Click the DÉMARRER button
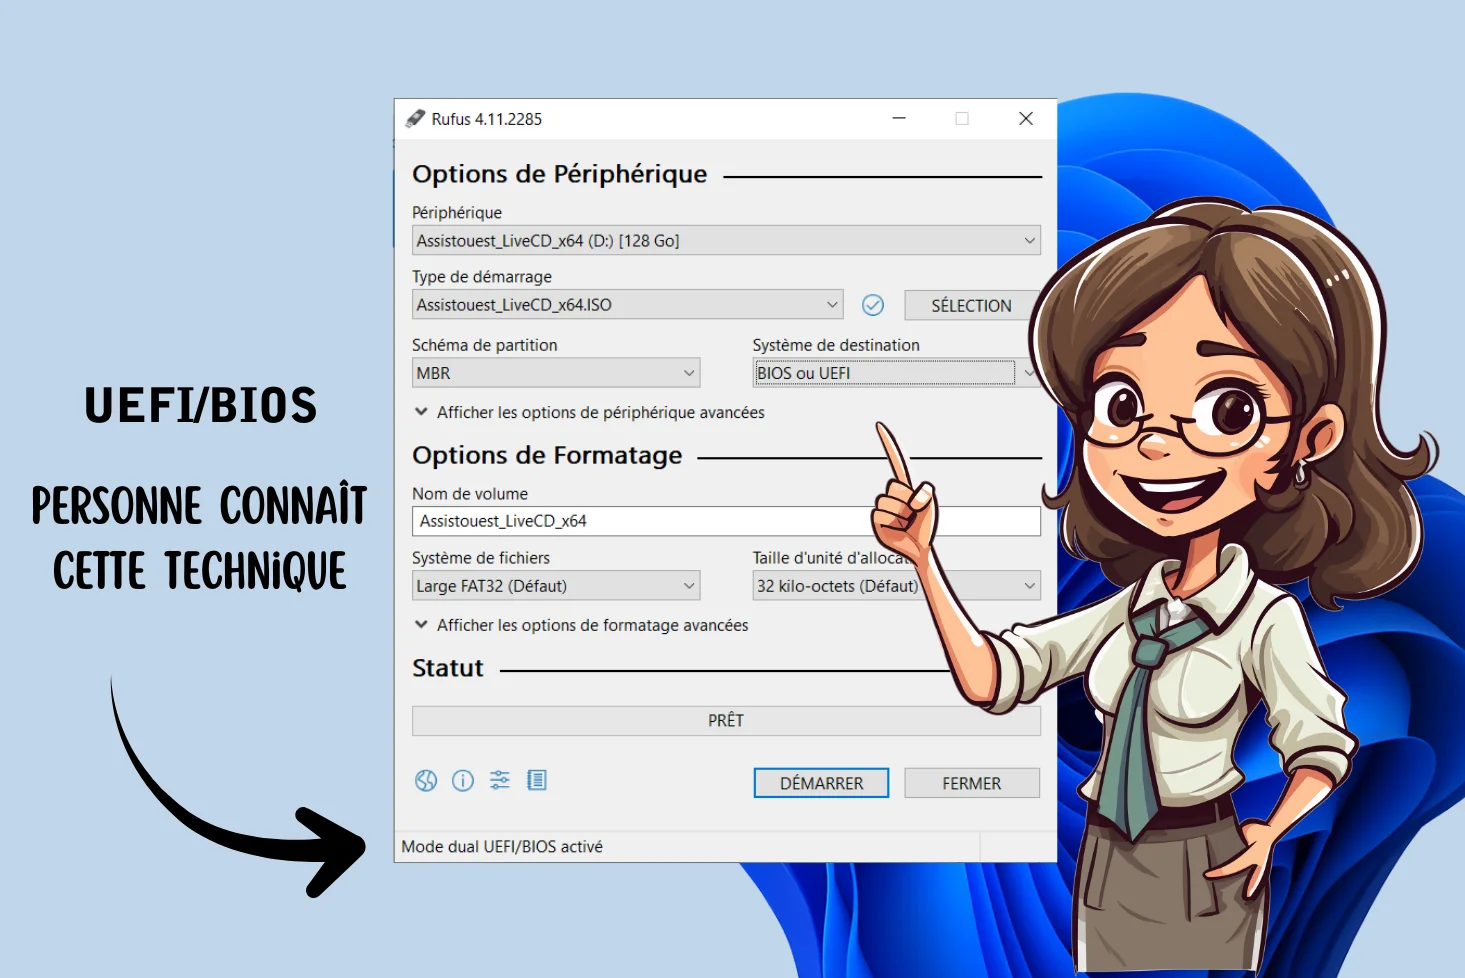 pyautogui.click(x=821, y=783)
